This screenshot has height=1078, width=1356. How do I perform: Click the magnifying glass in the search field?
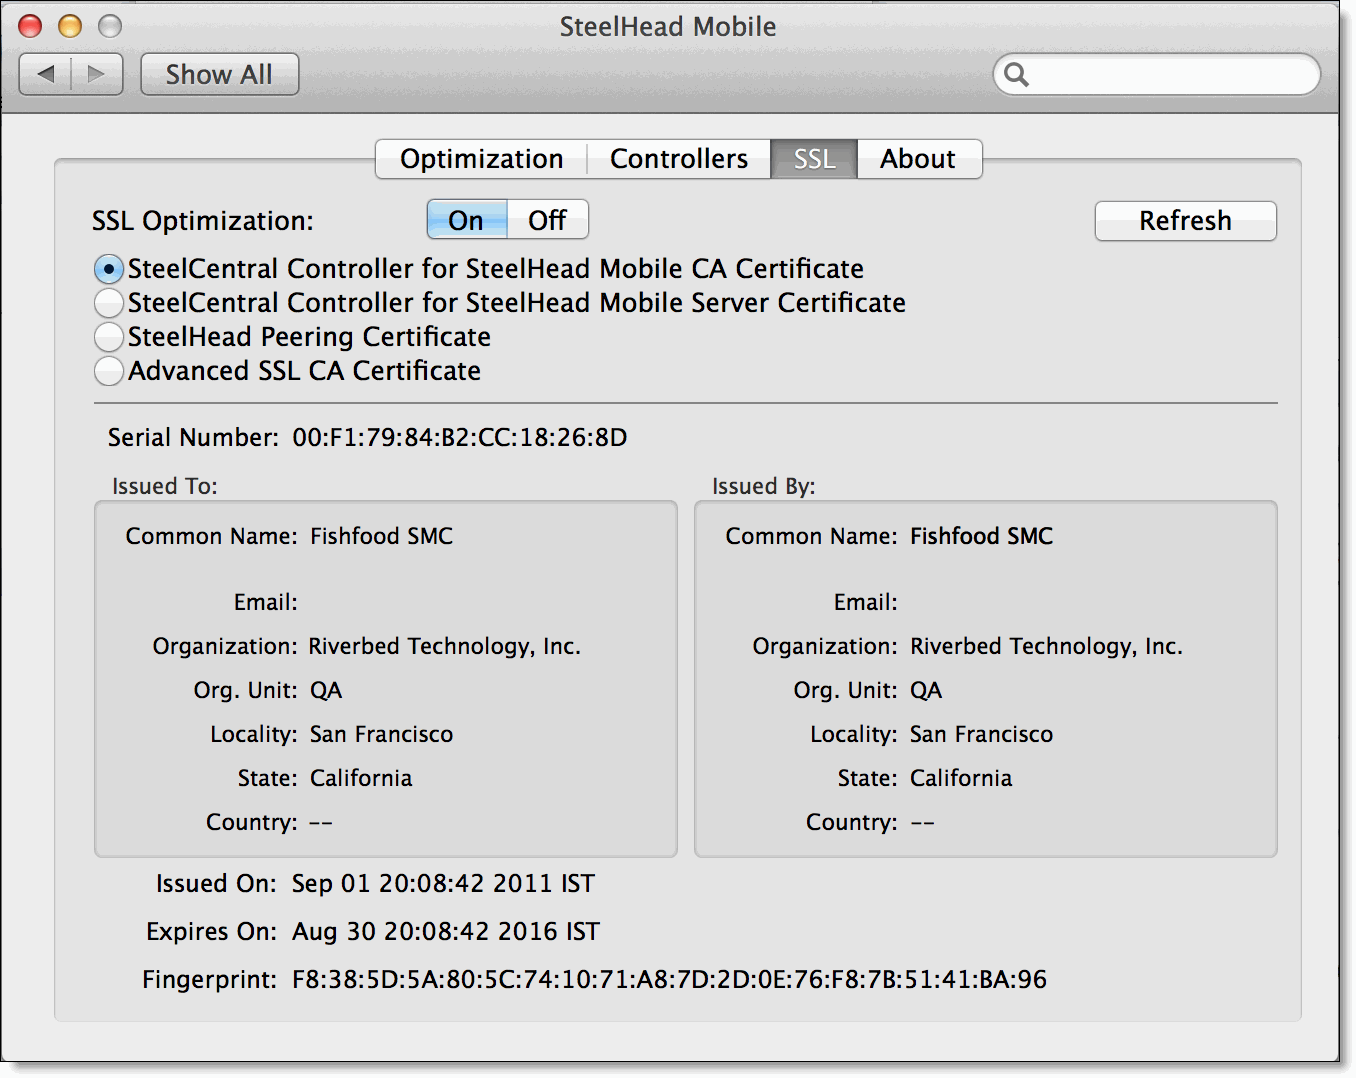click(x=1017, y=75)
